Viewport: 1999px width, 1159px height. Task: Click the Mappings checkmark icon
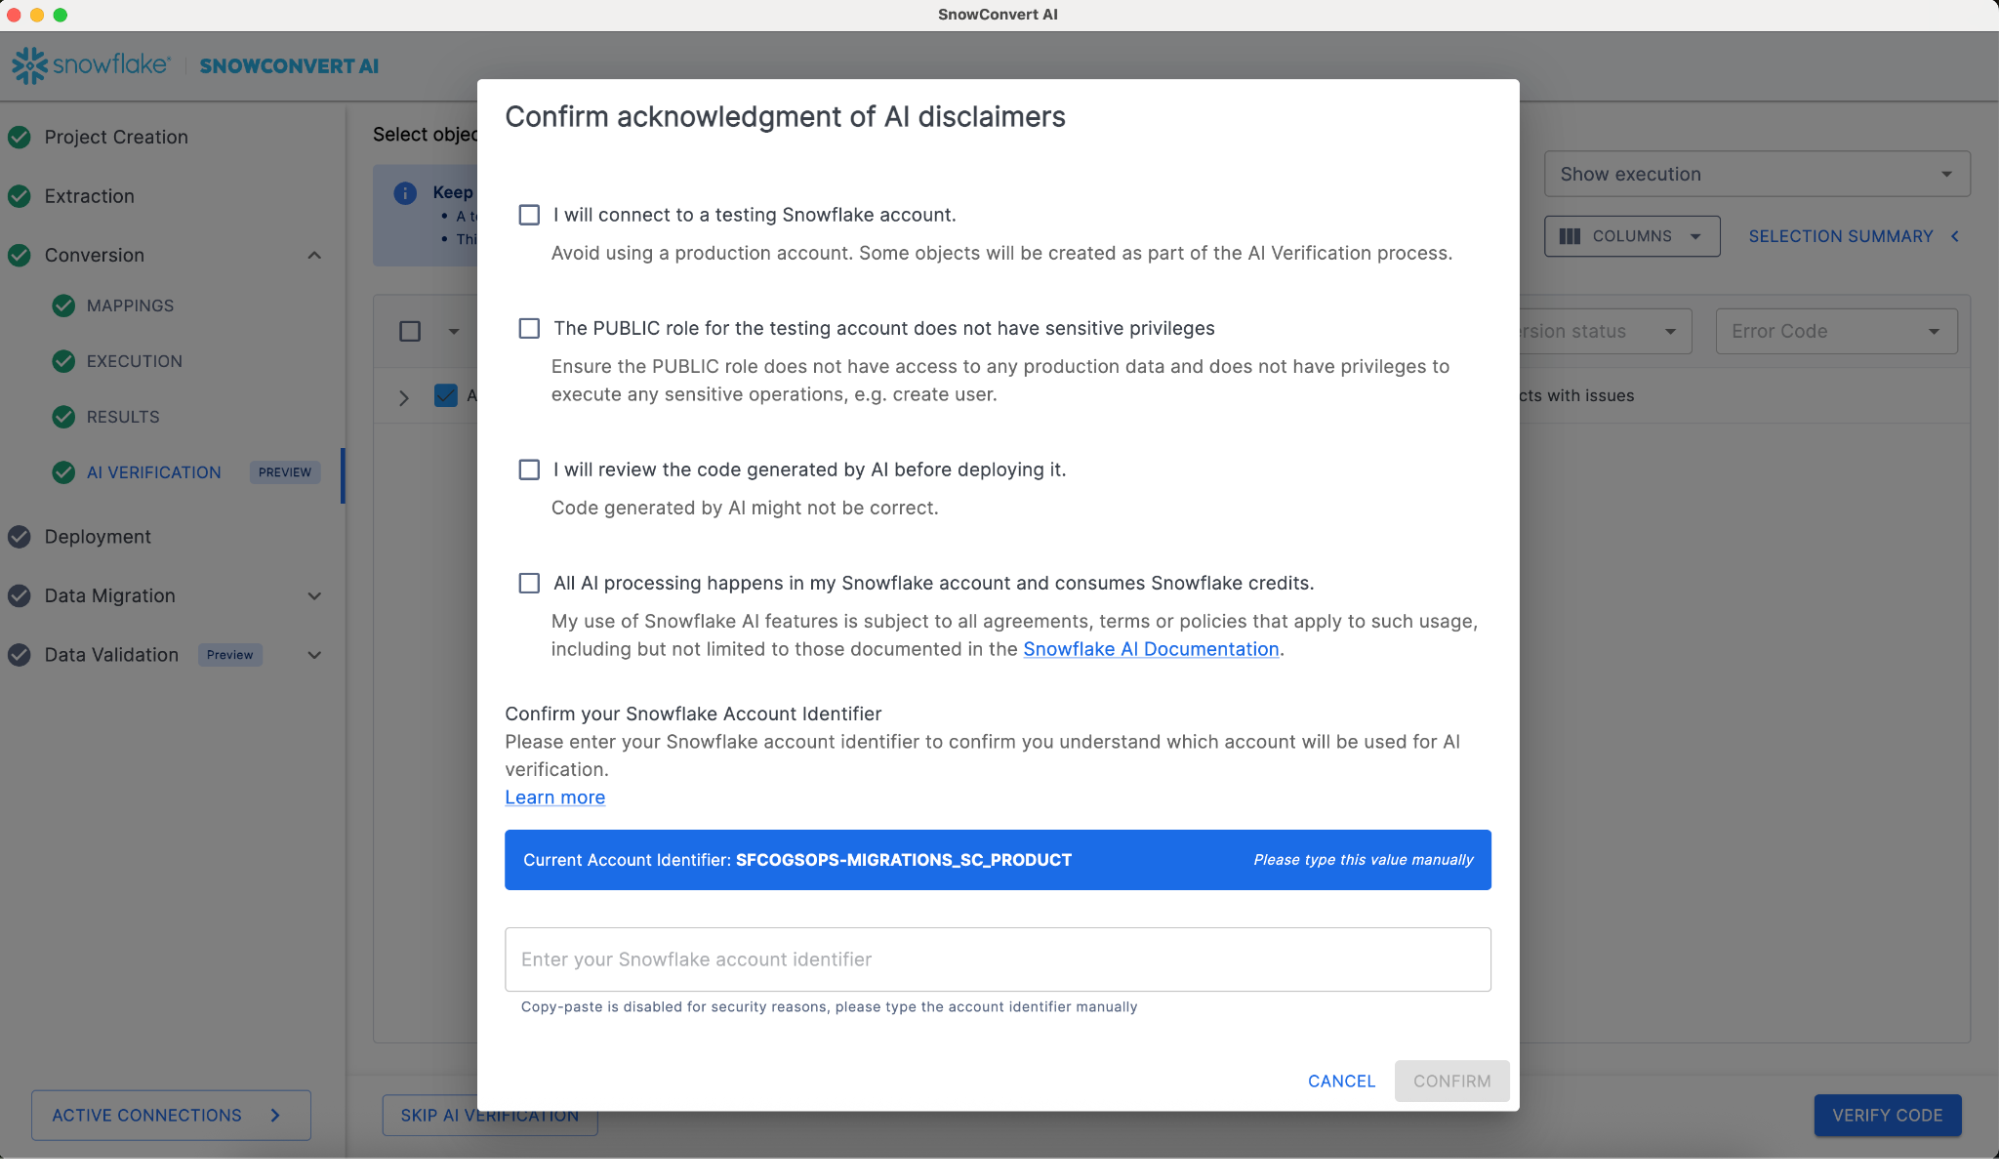pos(63,306)
